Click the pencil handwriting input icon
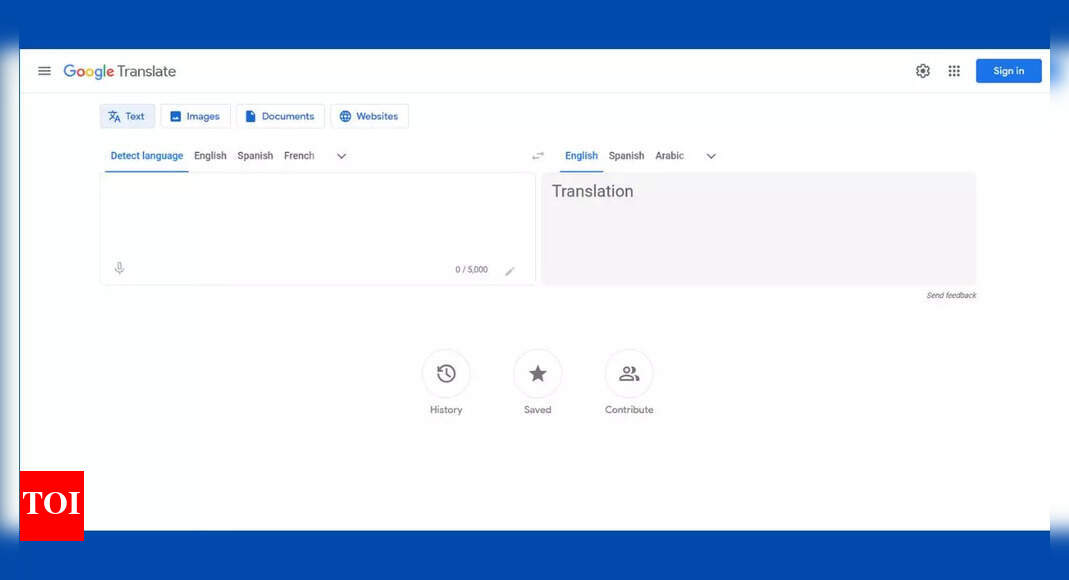 coord(510,271)
